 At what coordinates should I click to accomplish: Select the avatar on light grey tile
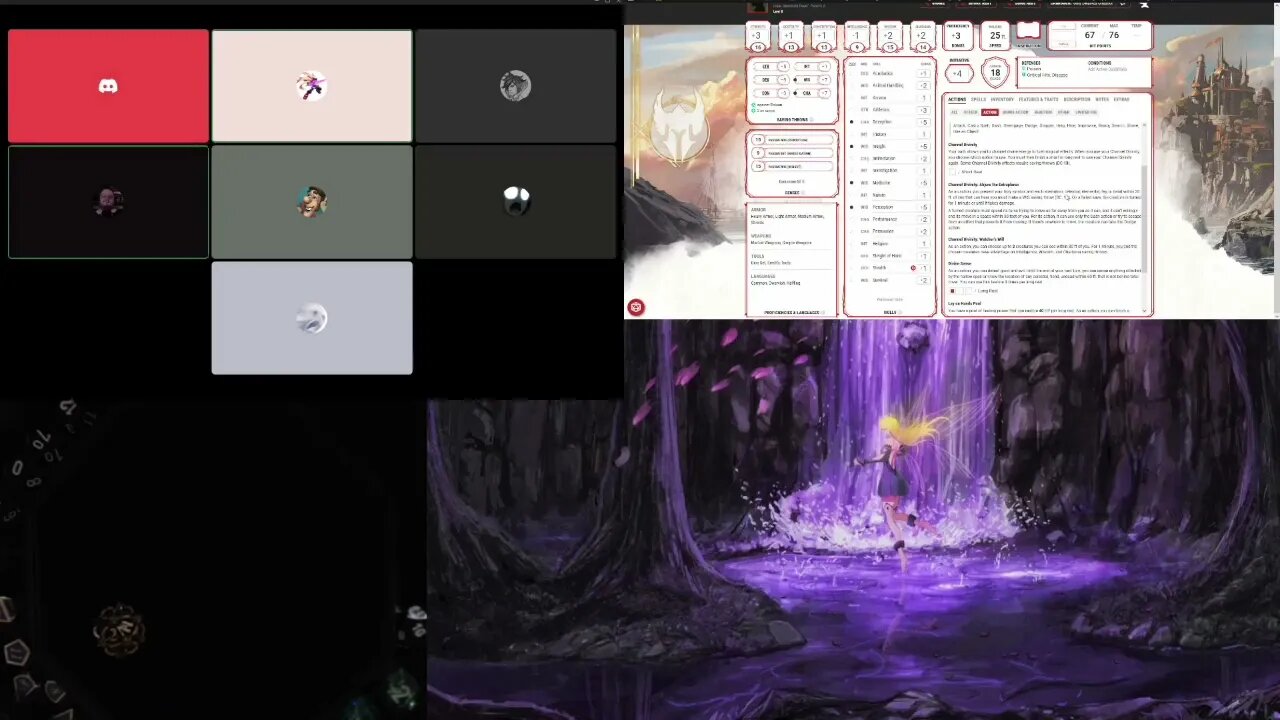coord(312,318)
